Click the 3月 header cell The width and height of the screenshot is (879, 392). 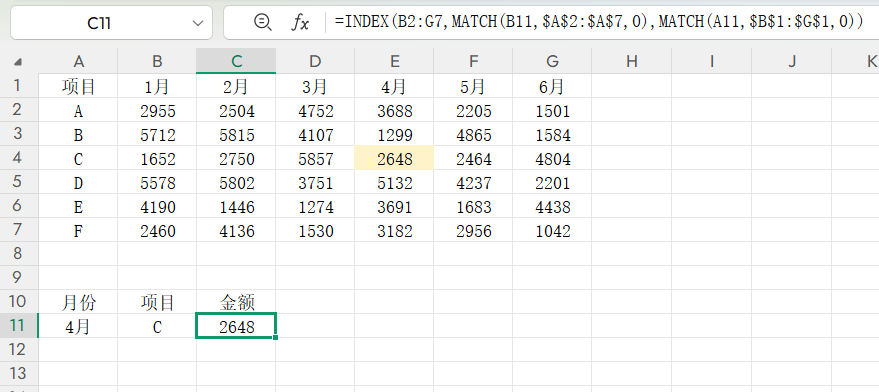coord(315,86)
